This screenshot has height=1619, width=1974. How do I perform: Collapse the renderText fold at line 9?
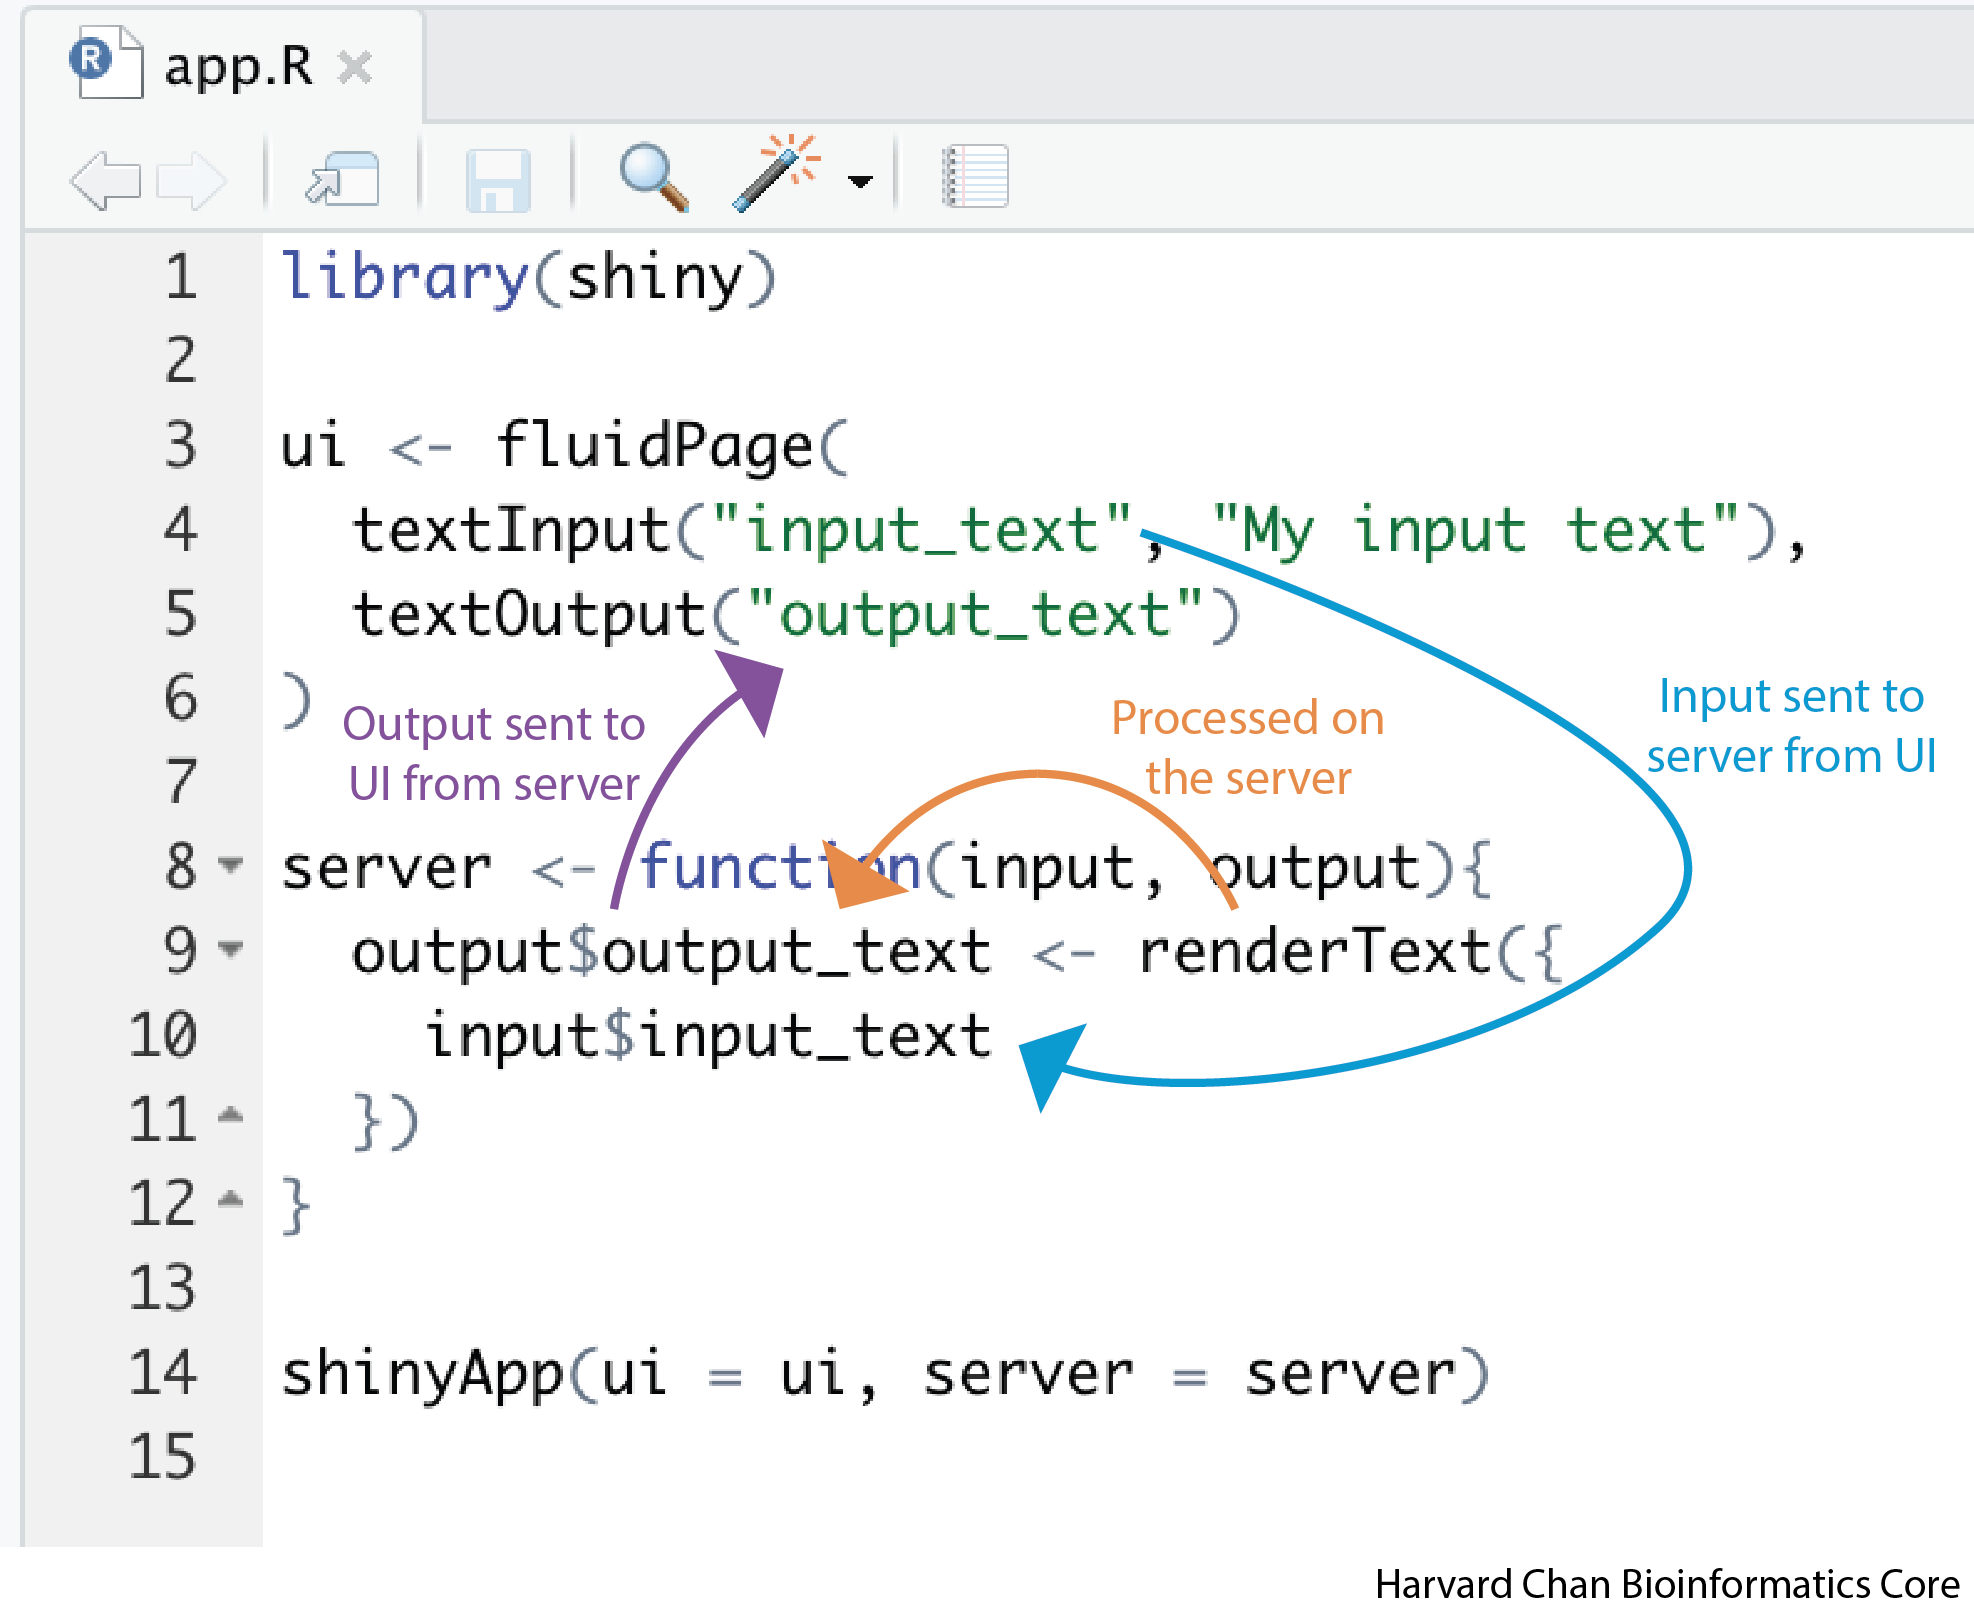point(231,947)
